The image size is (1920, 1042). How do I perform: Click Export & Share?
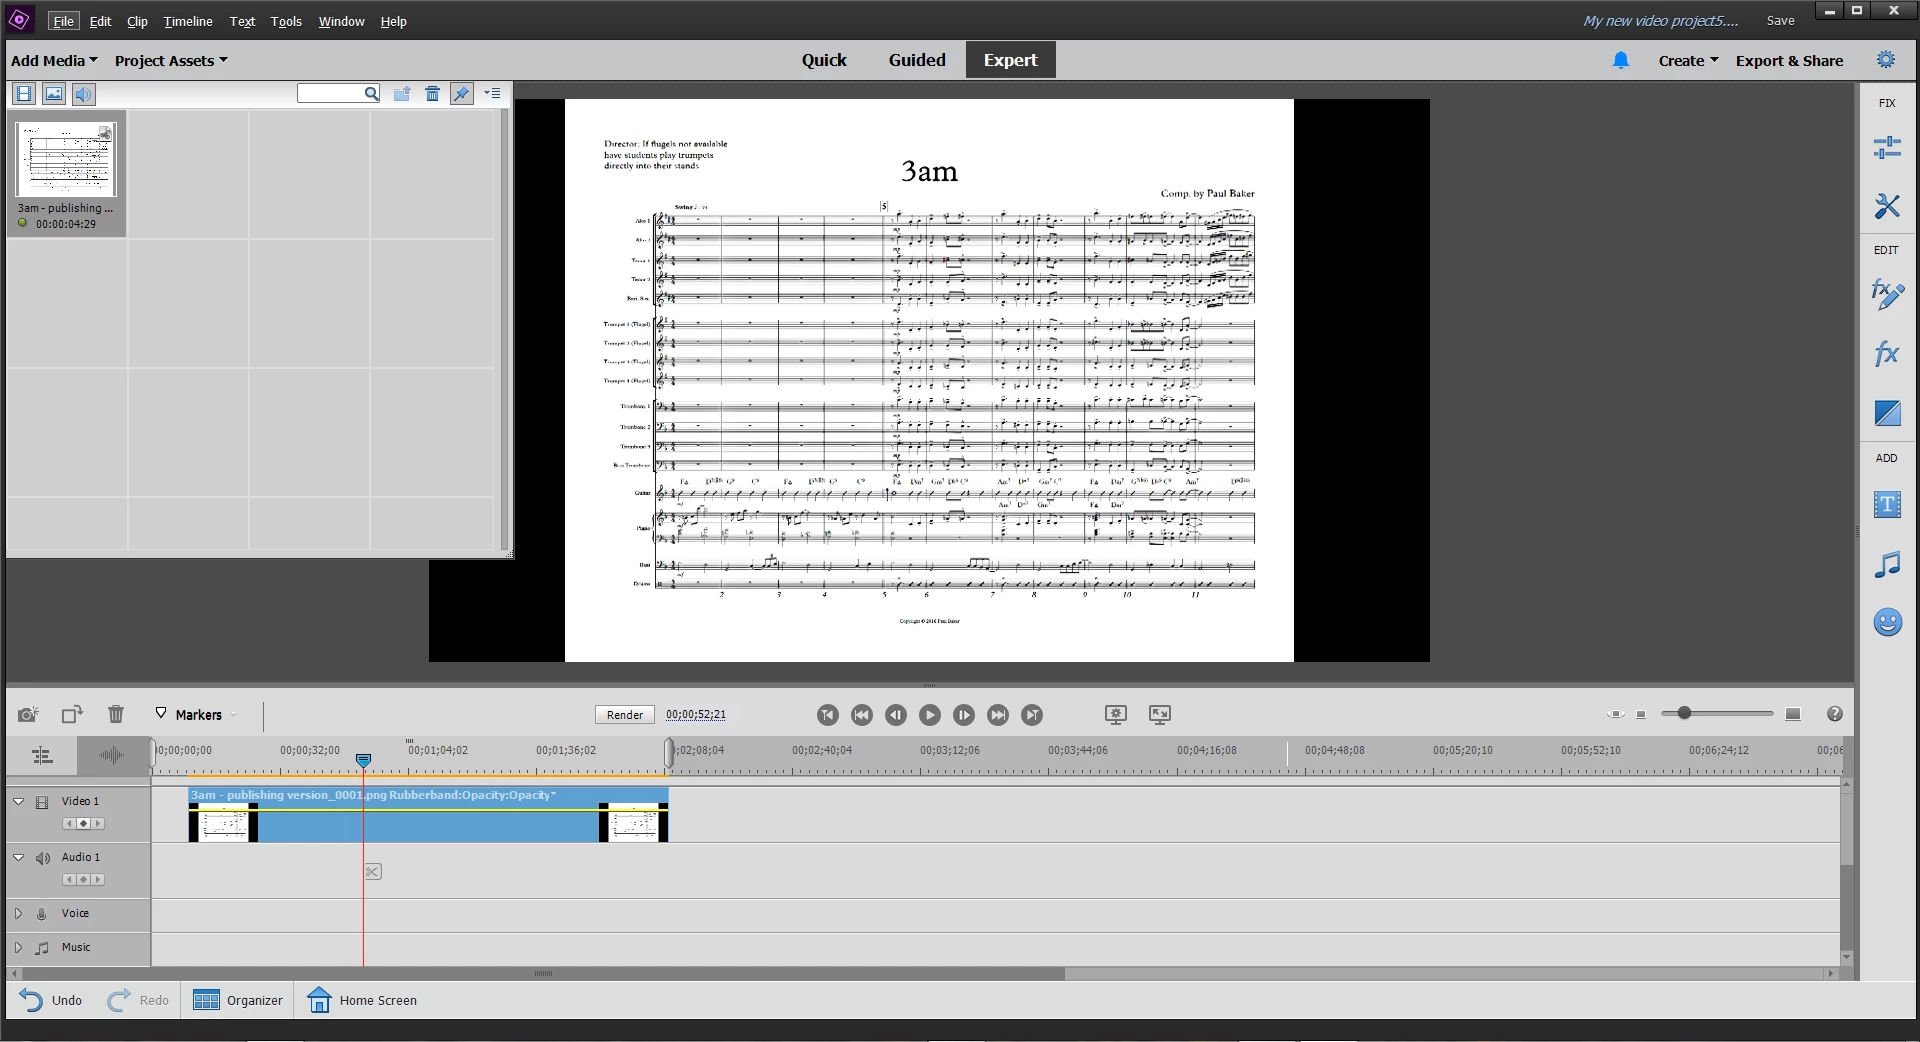coord(1789,60)
